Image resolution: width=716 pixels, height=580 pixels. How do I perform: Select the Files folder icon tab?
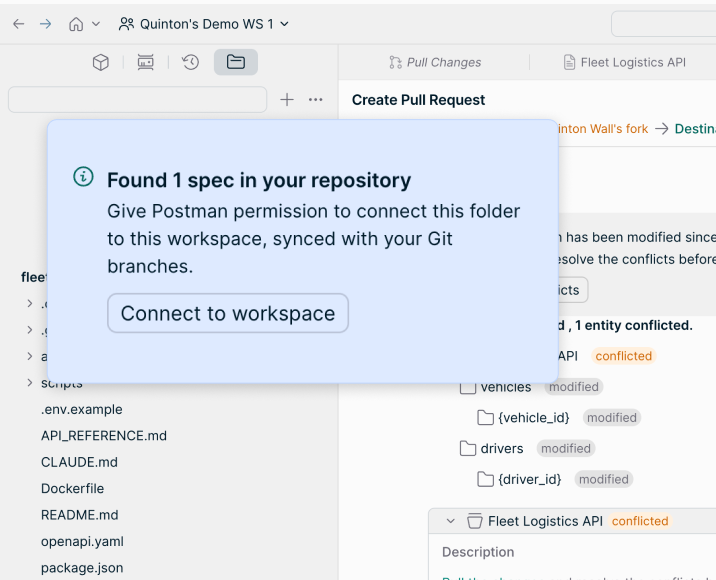tap(236, 62)
